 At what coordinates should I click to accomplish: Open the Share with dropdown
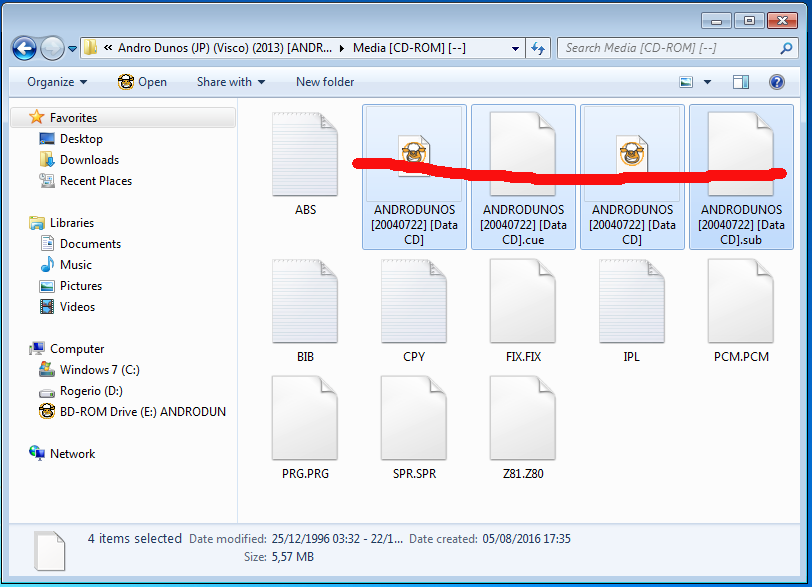tap(230, 82)
